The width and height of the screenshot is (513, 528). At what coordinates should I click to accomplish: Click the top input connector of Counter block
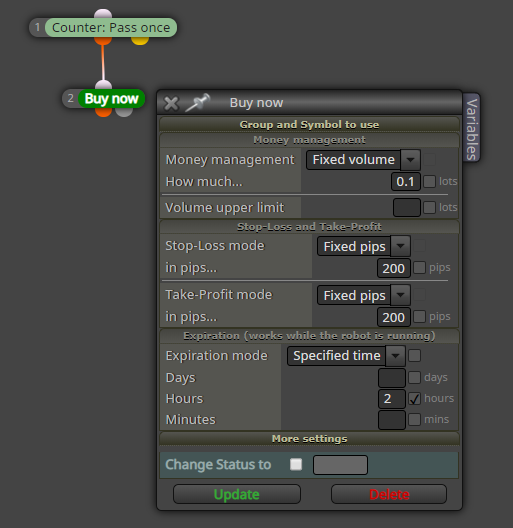click(x=103, y=14)
